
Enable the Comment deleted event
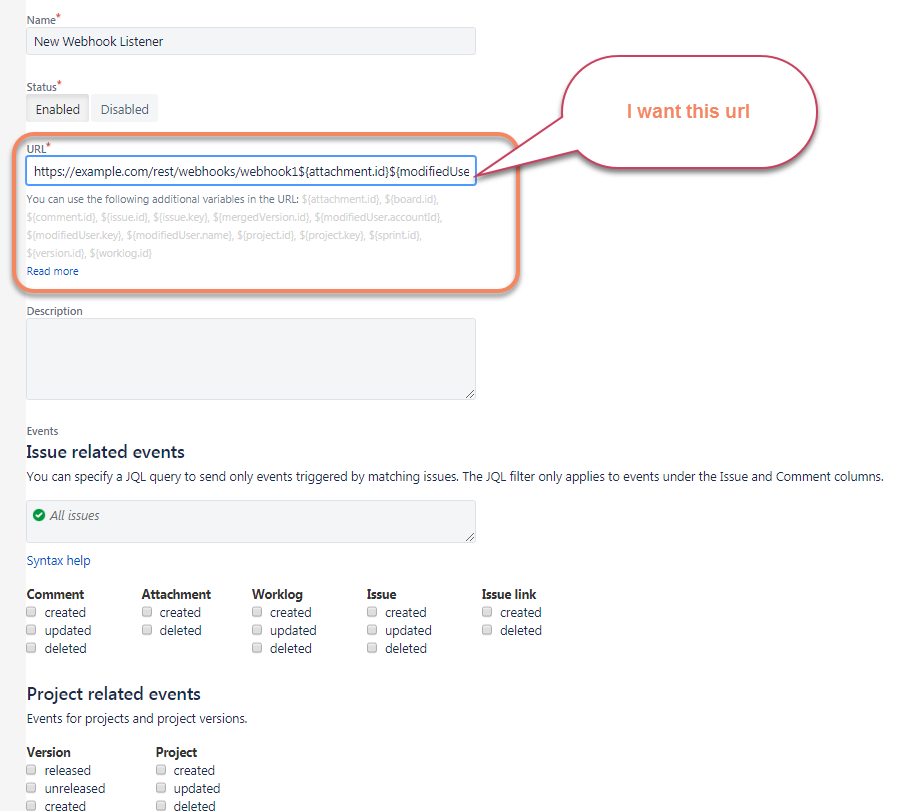pyautogui.click(x=31, y=648)
